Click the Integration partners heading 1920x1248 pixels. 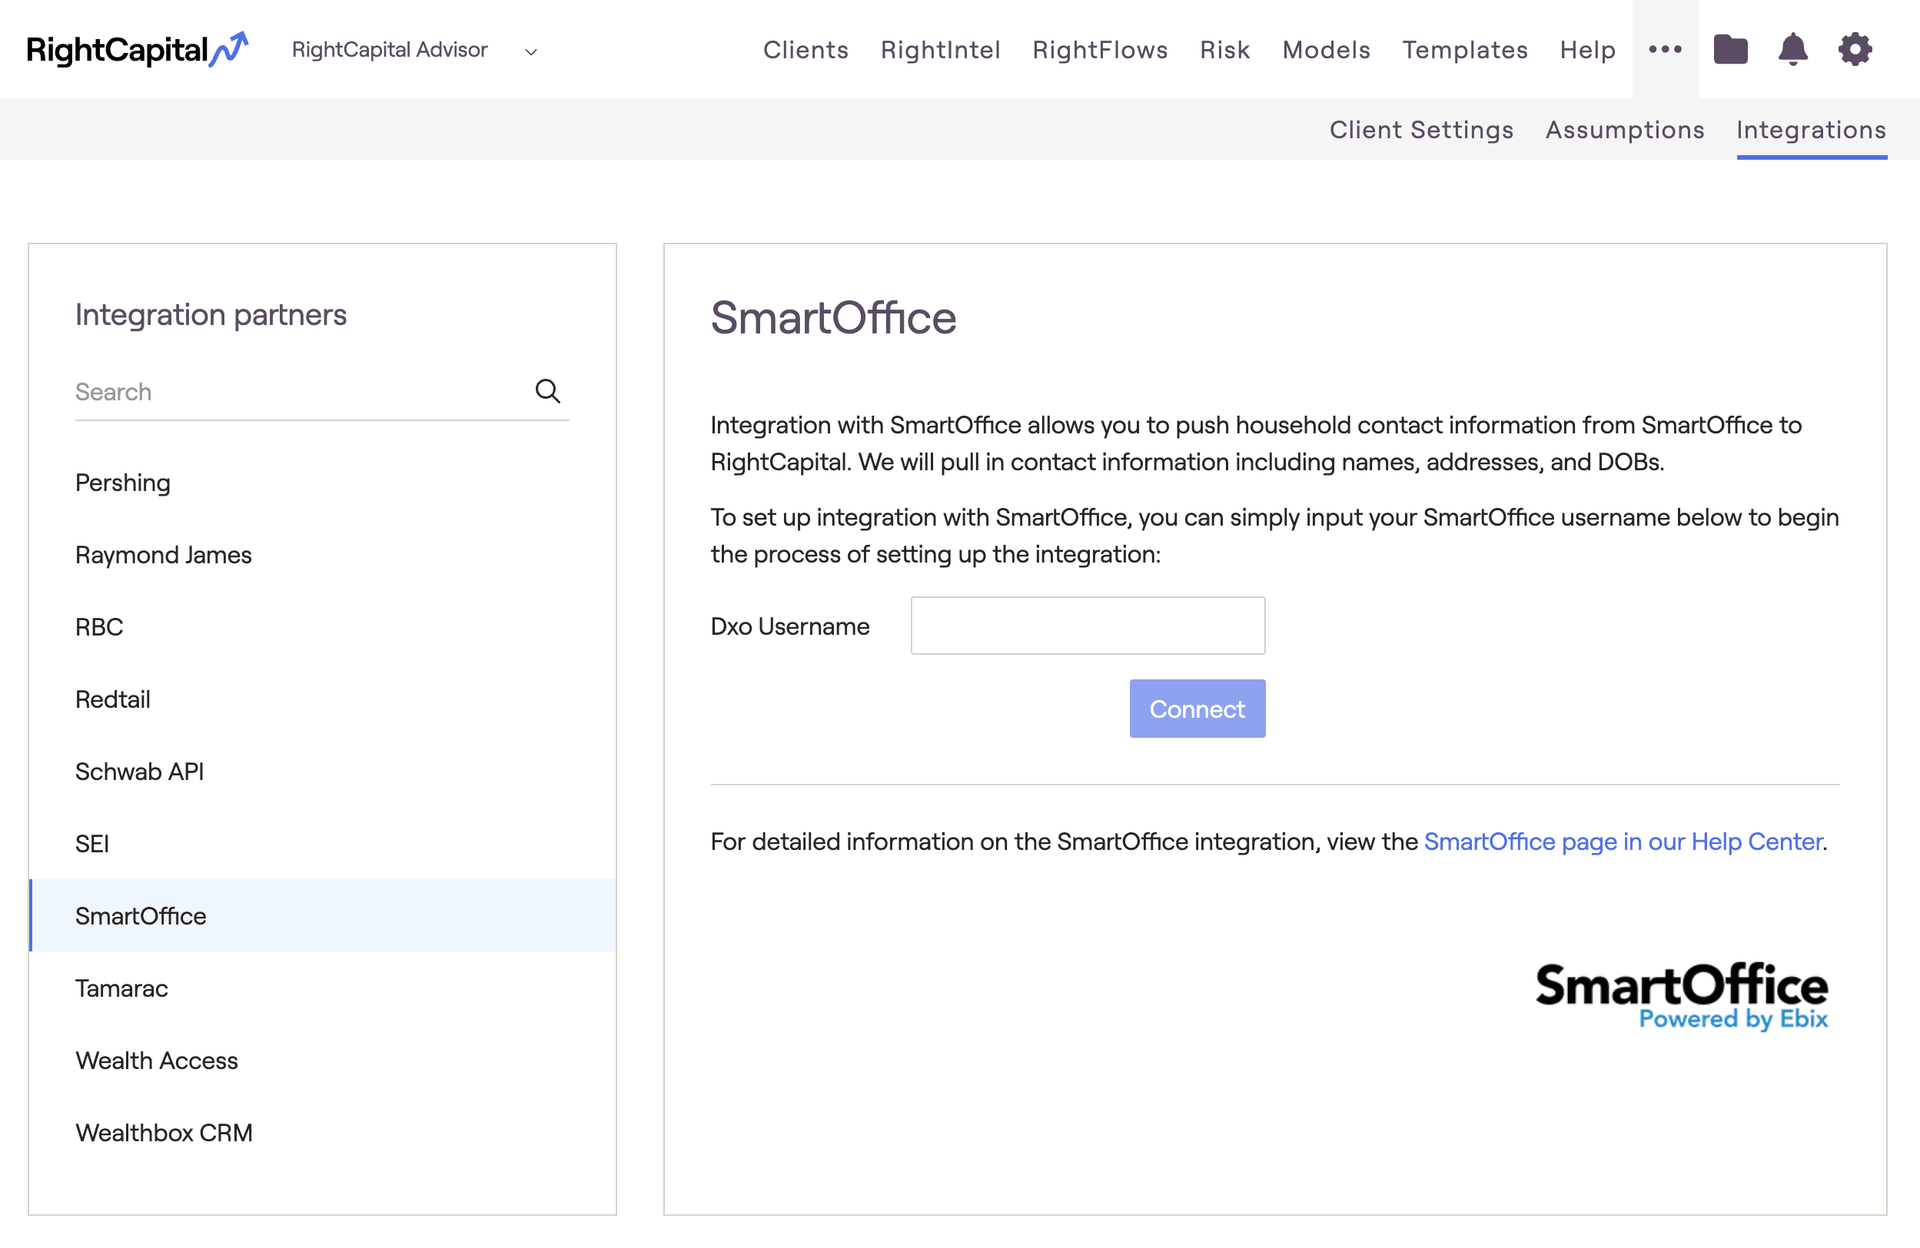211,315
